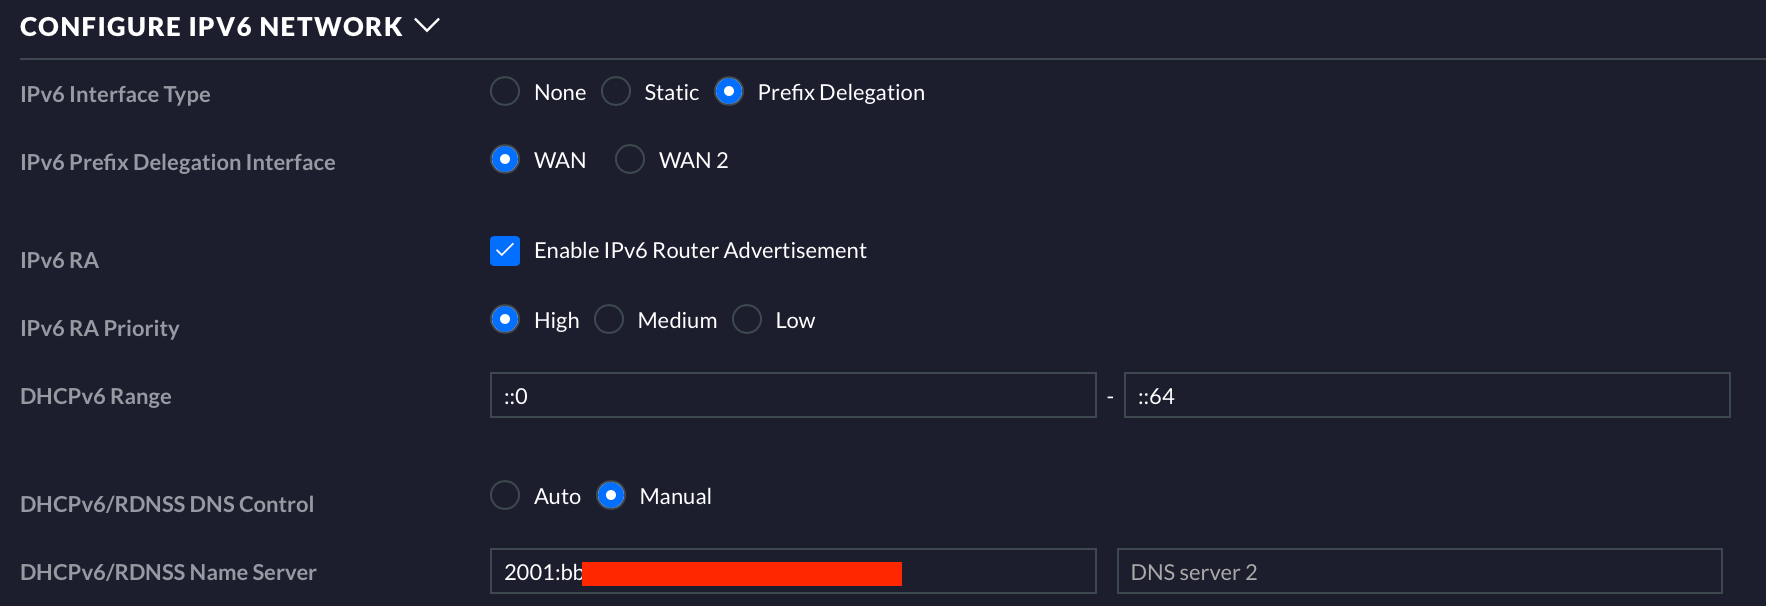Viewport: 1766px width, 606px height.
Task: Select Manual DNS control option
Action: pyautogui.click(x=611, y=496)
